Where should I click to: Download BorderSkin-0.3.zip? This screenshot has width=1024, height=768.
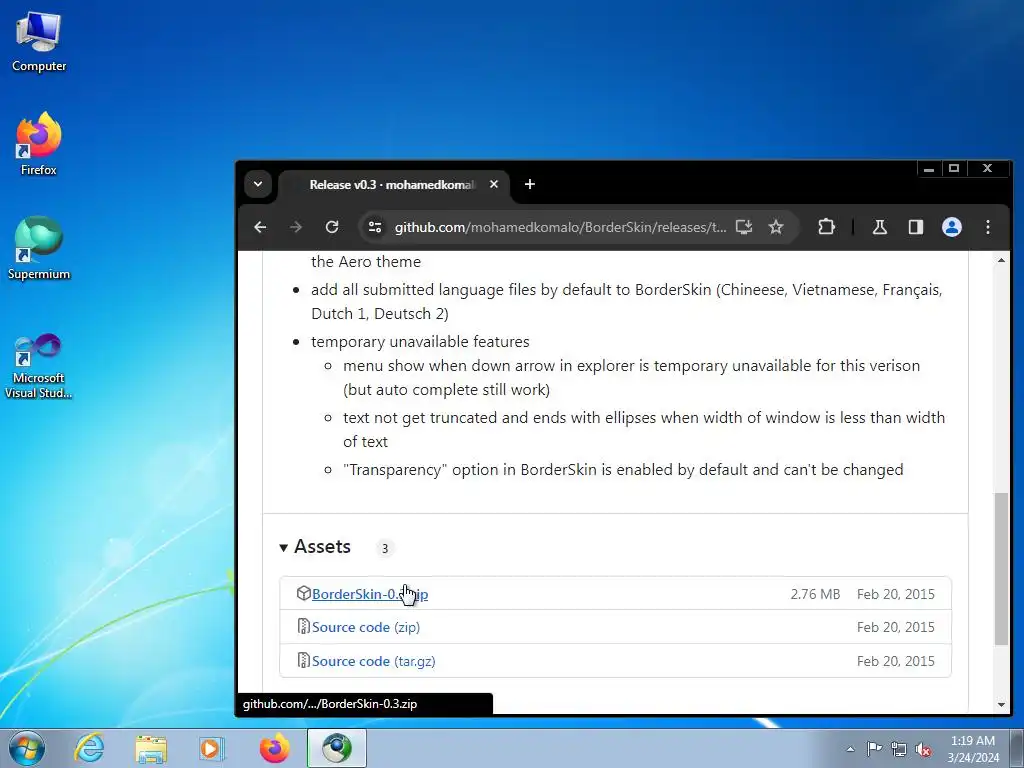370,594
